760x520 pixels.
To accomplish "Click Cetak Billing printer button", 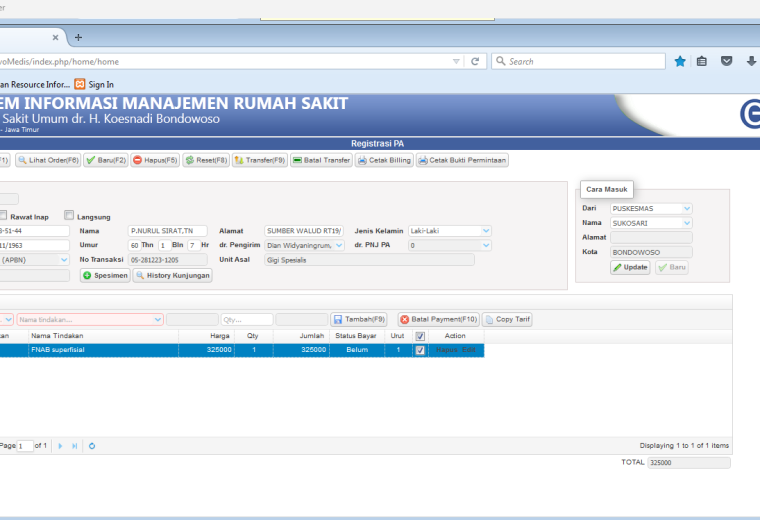I will coord(384,160).
